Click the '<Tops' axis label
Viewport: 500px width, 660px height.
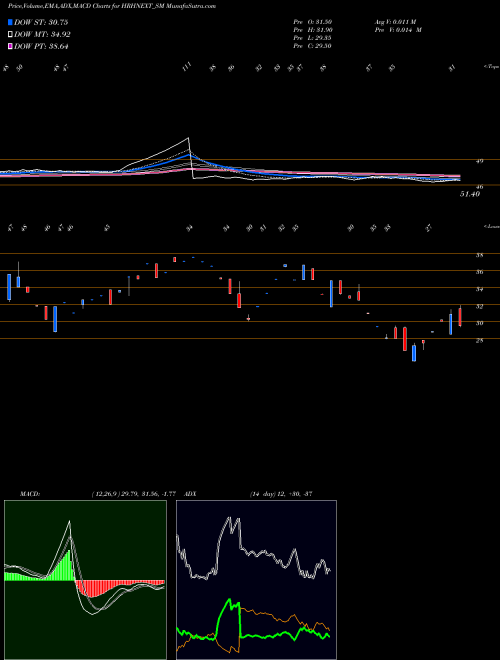(x=491, y=67)
